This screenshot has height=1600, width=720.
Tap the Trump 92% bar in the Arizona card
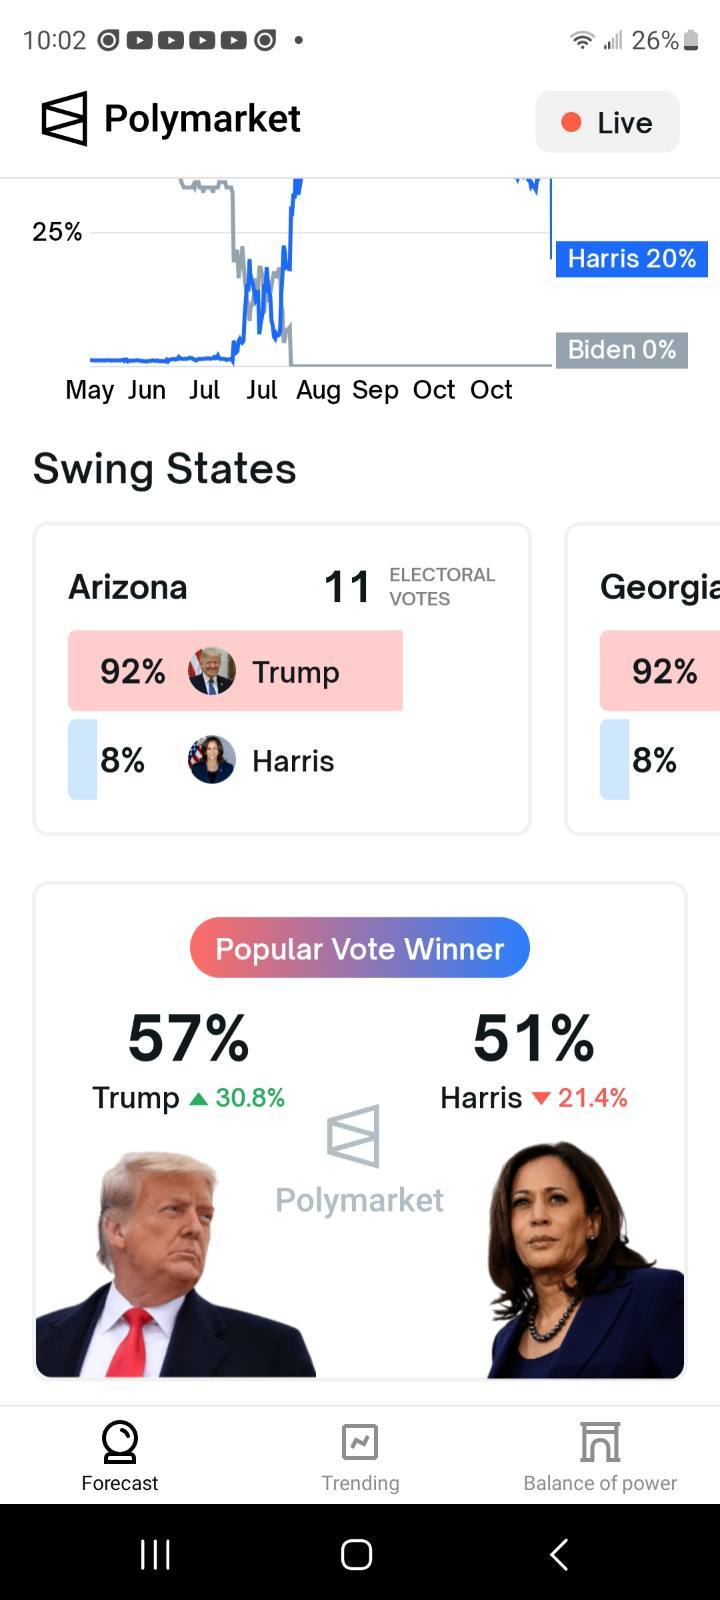tap(235, 671)
